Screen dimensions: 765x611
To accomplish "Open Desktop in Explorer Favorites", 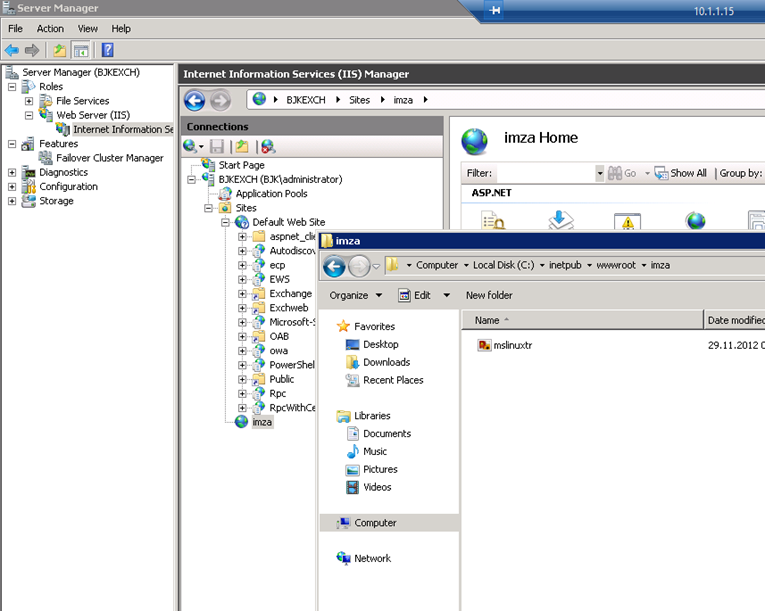I will point(372,345).
